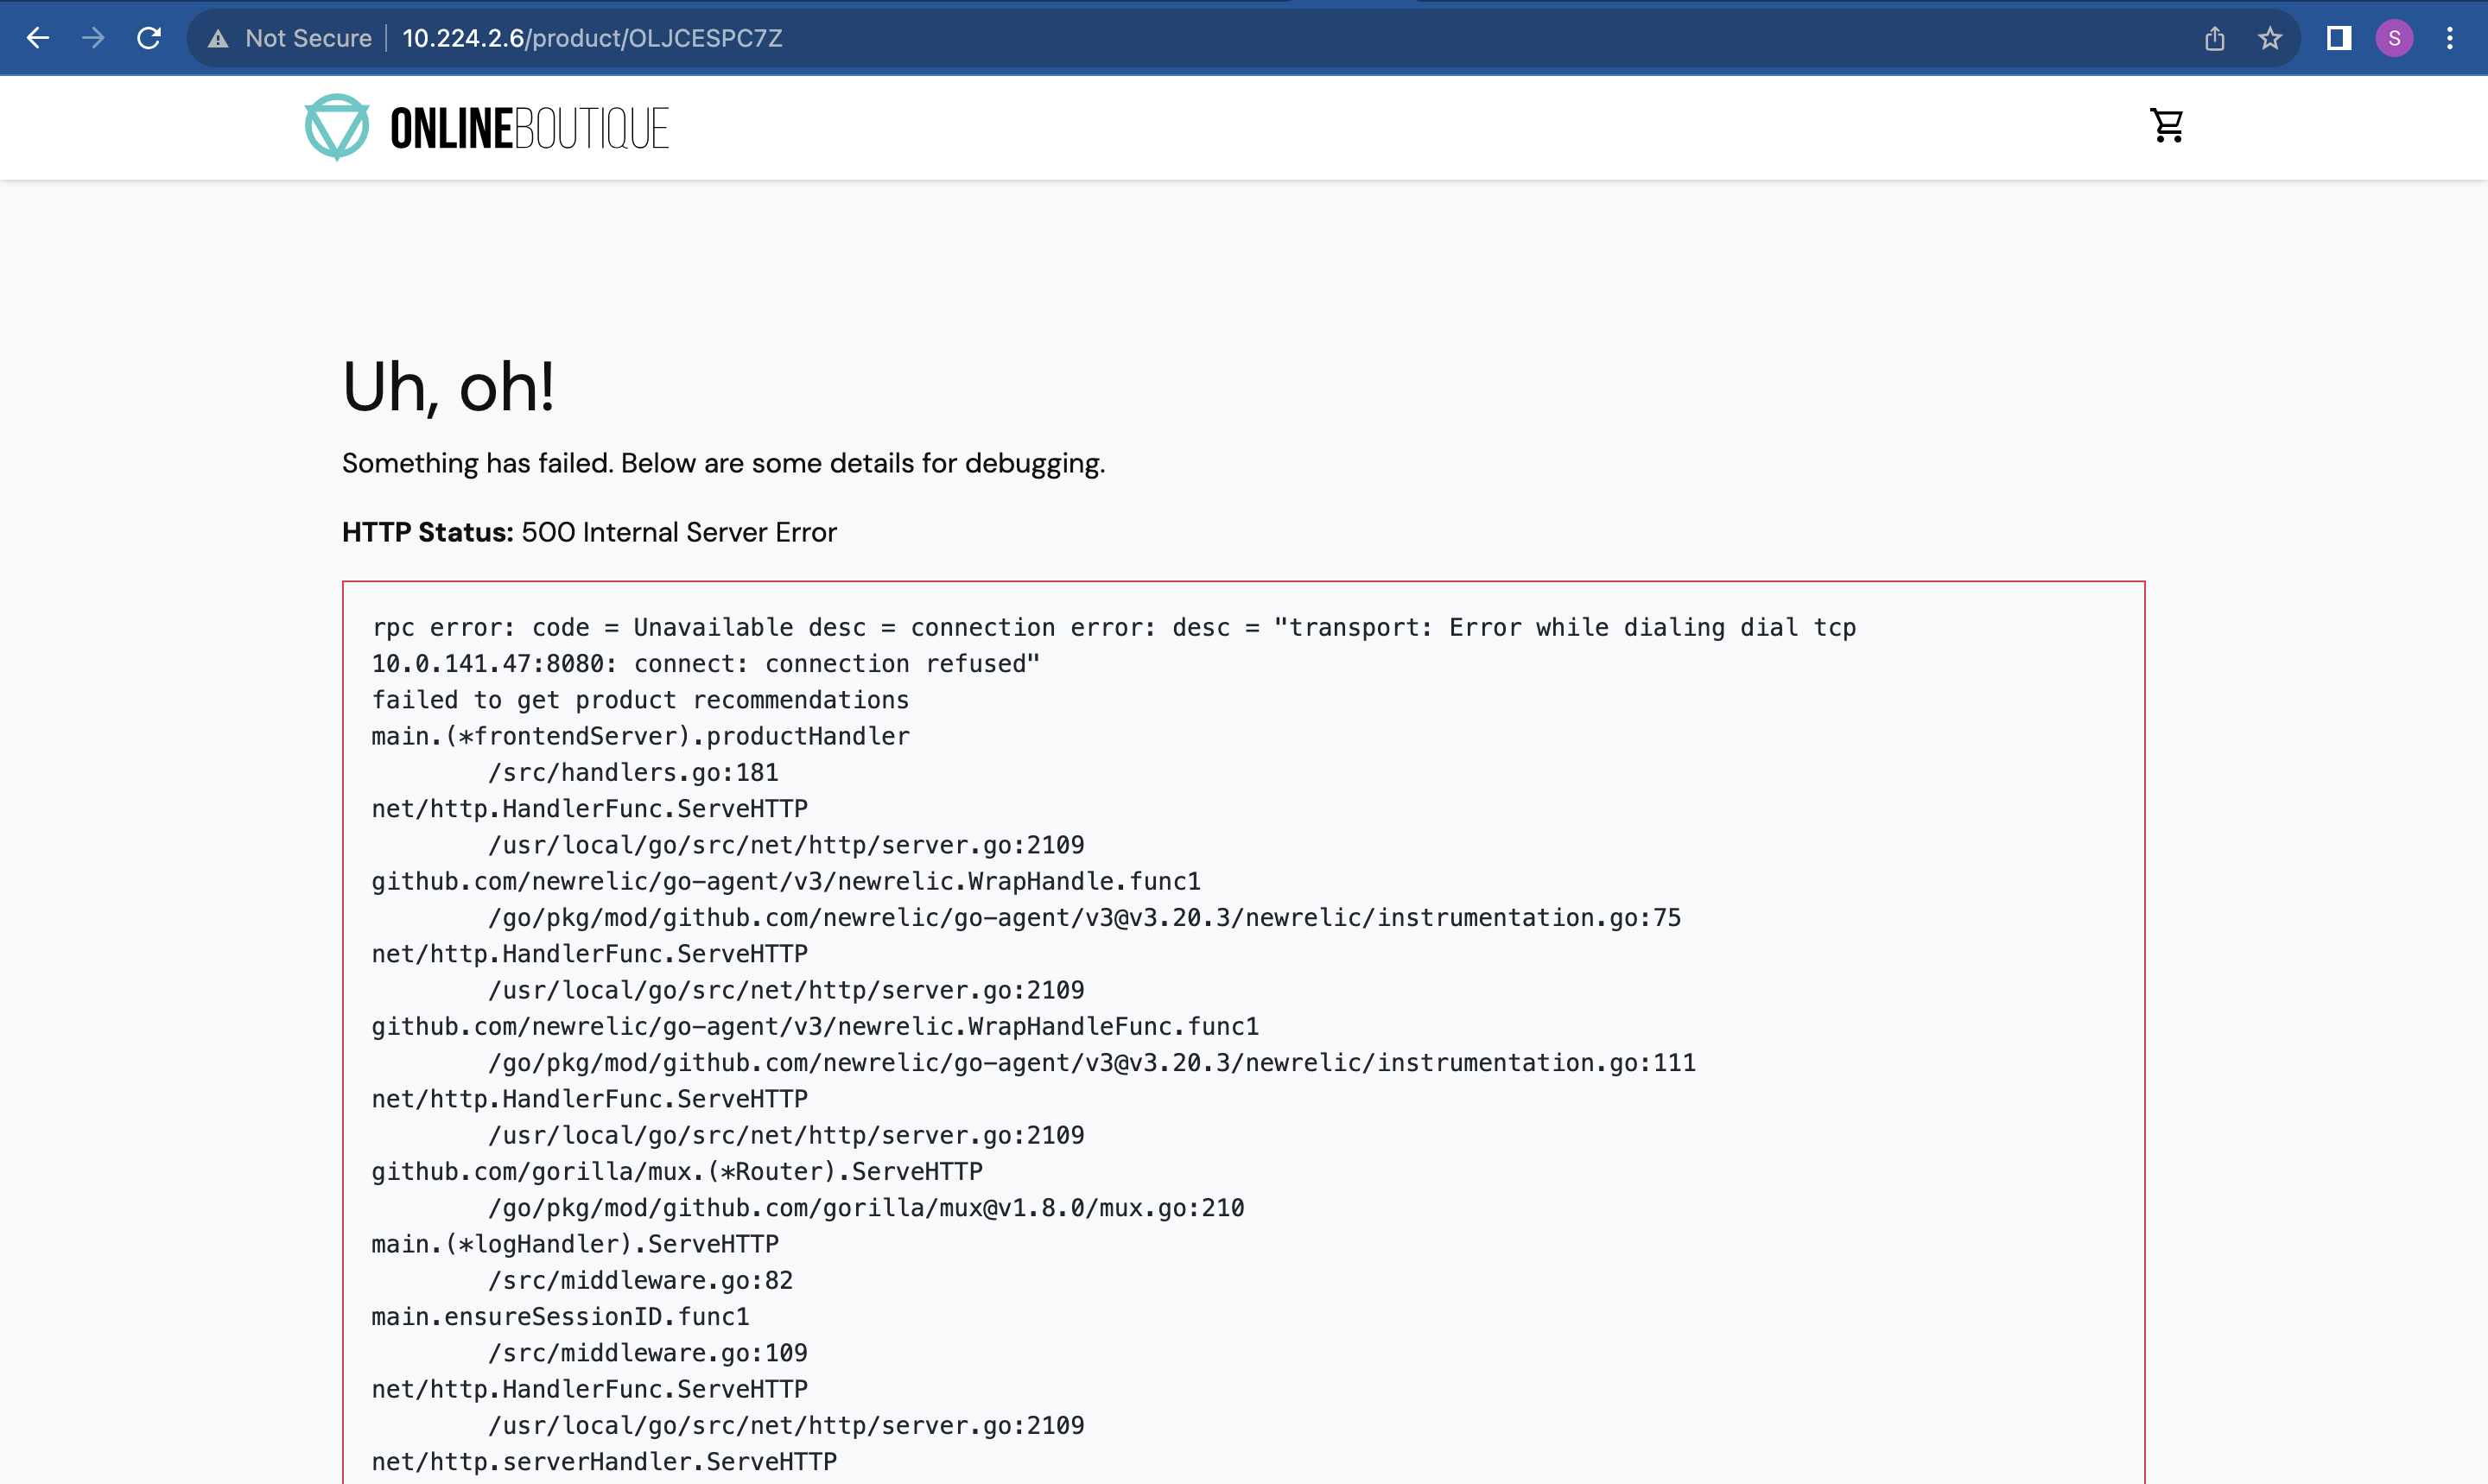Open the Chrome three-dot menu

(2450, 38)
